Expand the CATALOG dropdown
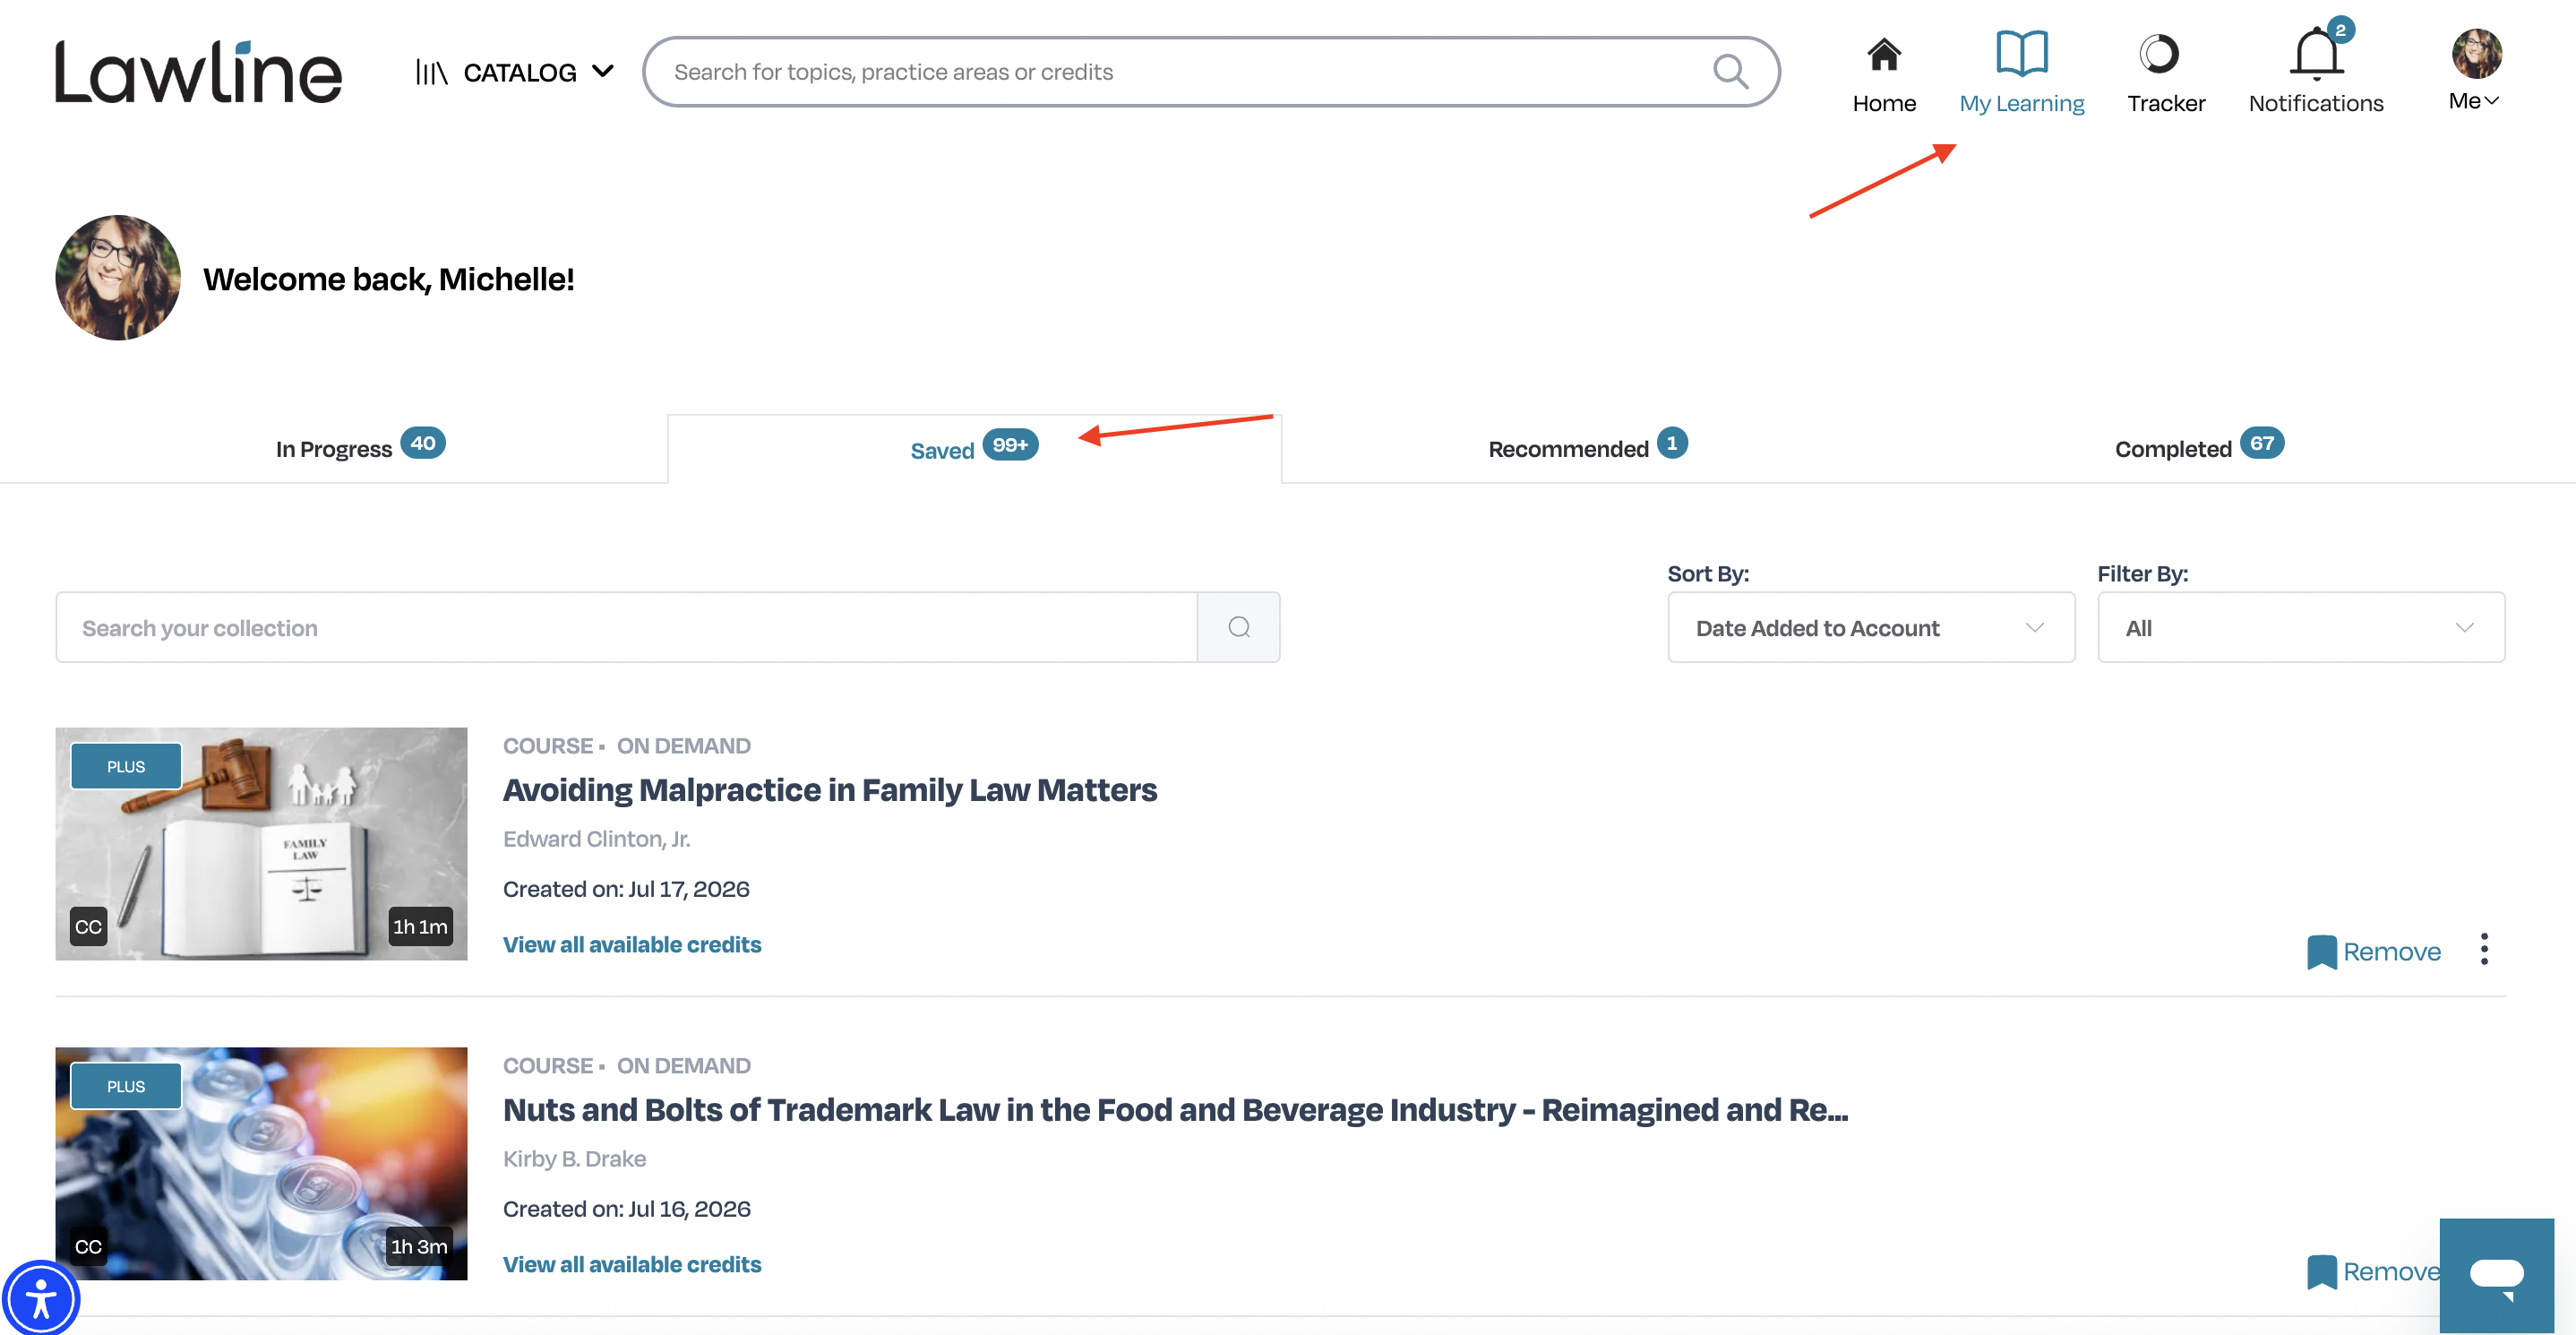This screenshot has width=2576, height=1335. 515,72
